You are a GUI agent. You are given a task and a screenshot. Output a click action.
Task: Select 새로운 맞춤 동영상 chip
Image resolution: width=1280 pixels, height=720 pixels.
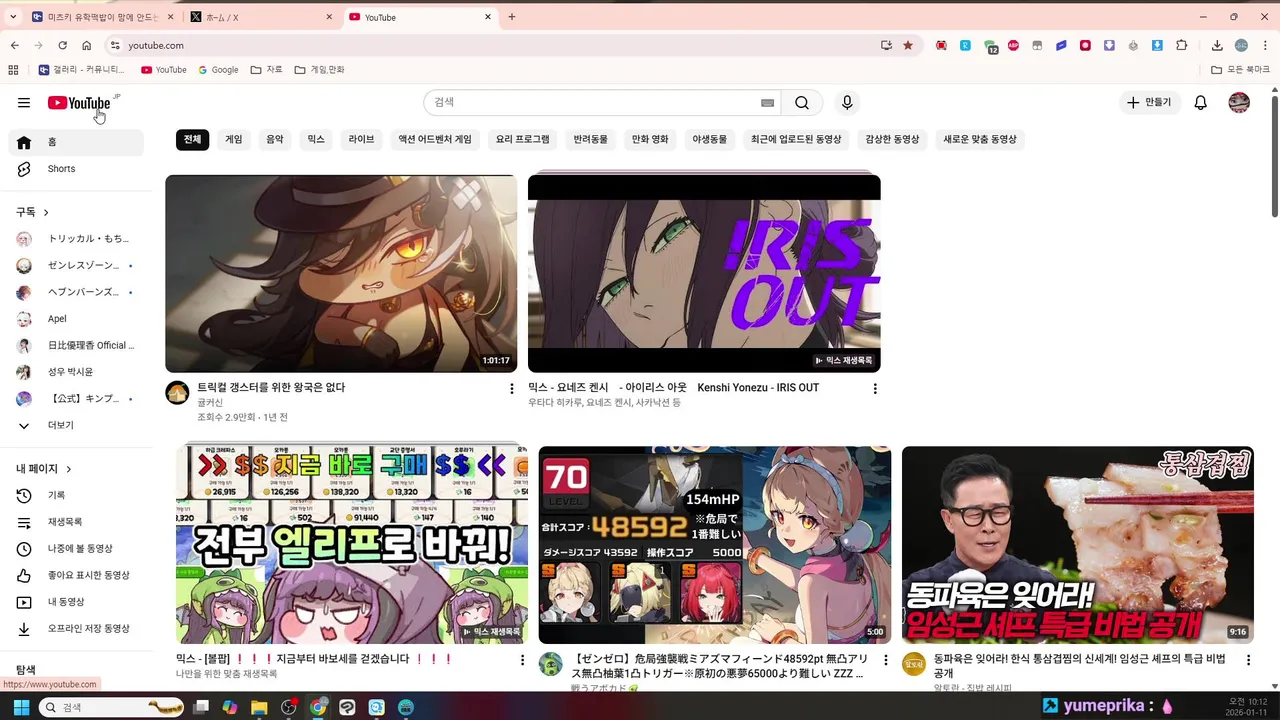pos(980,140)
